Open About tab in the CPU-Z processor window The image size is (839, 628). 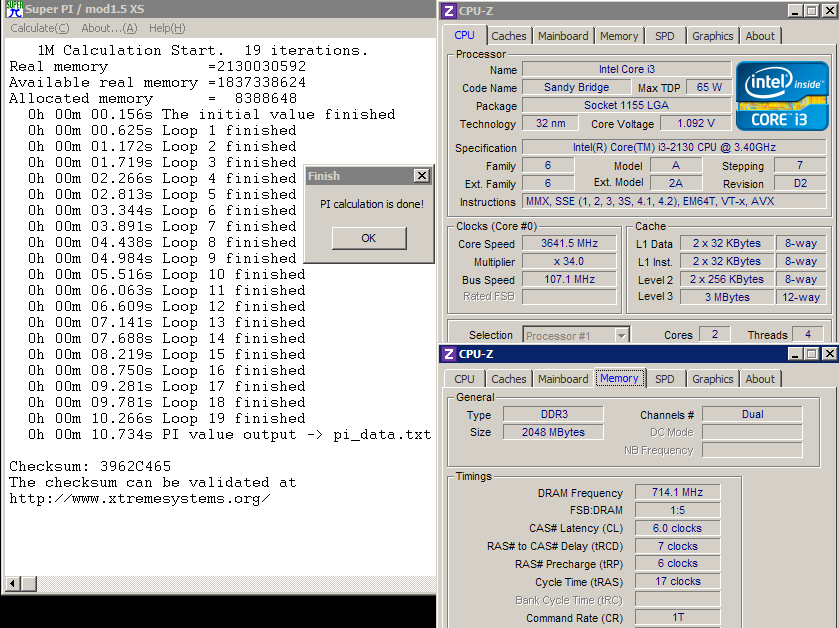pos(760,36)
